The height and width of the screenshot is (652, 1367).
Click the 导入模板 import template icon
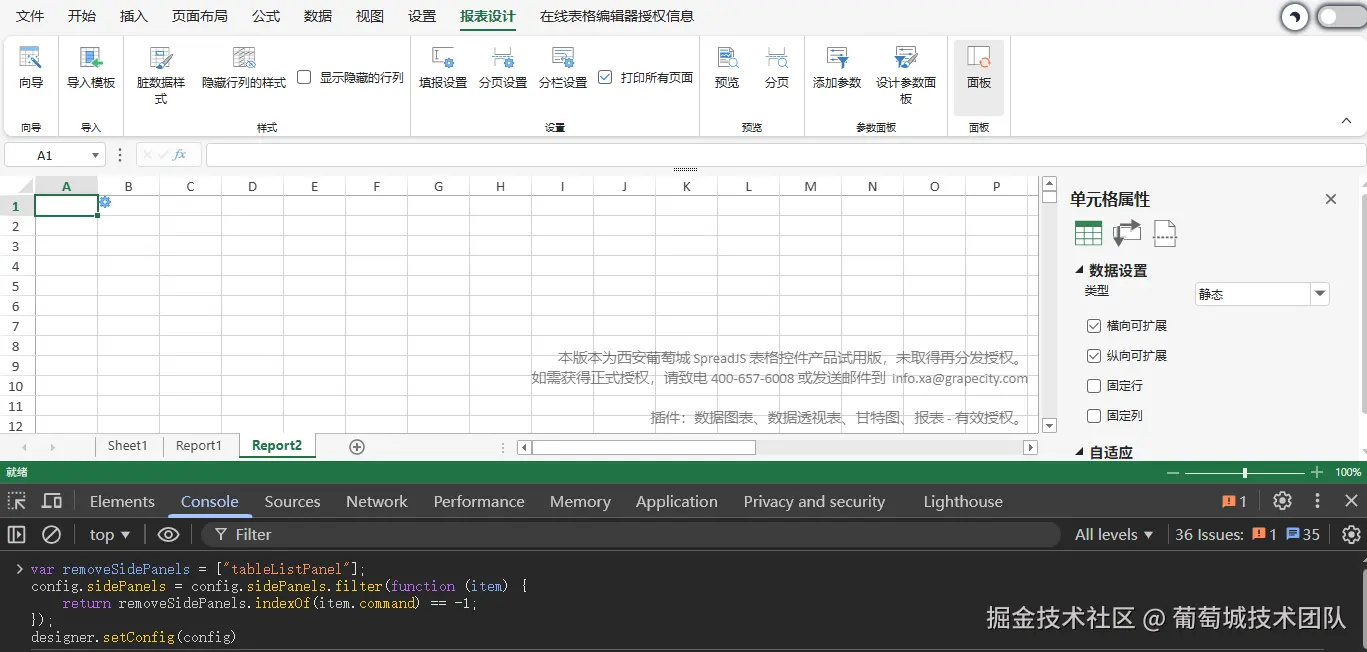point(91,58)
